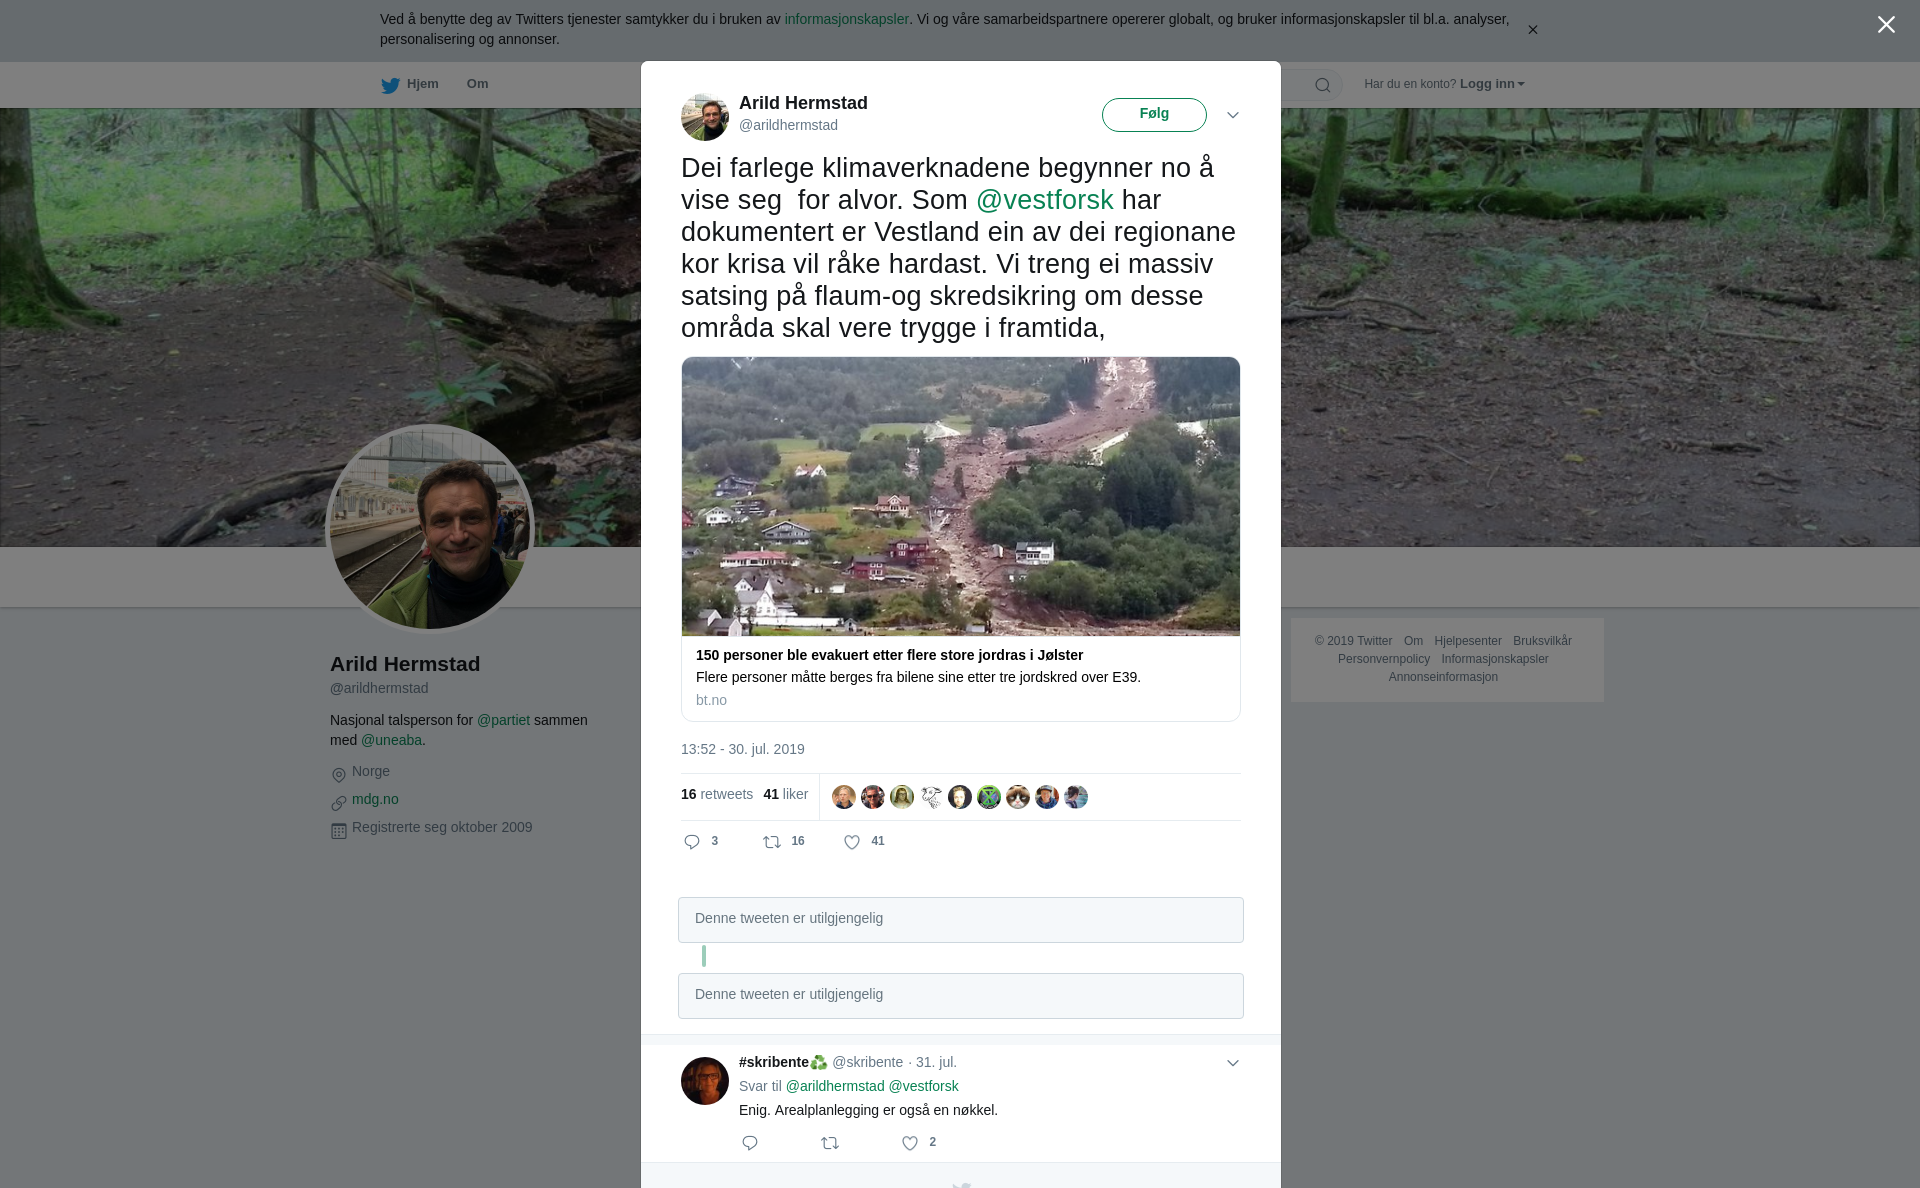Viewport: 1920px width, 1188px height.
Task: Open the Logg inn dropdown
Action: [1492, 84]
